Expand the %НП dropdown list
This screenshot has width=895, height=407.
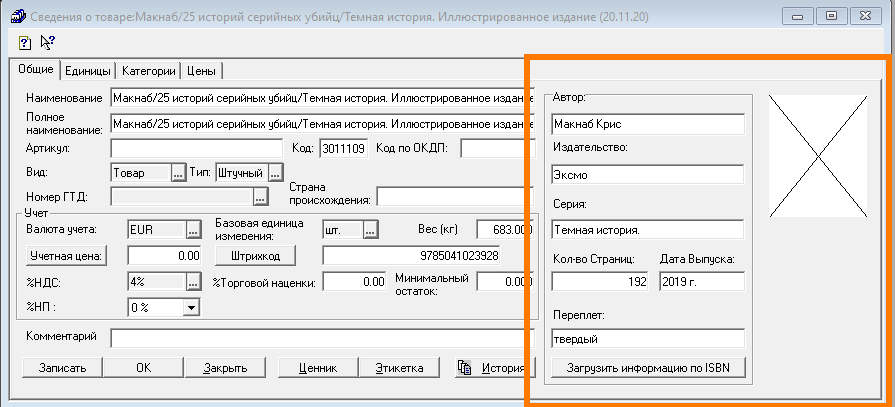pos(191,308)
